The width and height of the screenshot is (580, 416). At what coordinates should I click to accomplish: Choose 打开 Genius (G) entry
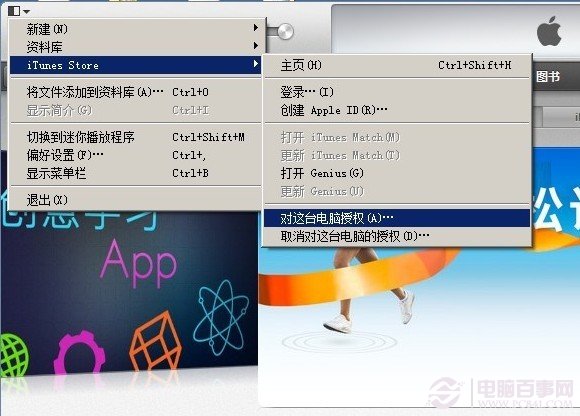(397, 173)
